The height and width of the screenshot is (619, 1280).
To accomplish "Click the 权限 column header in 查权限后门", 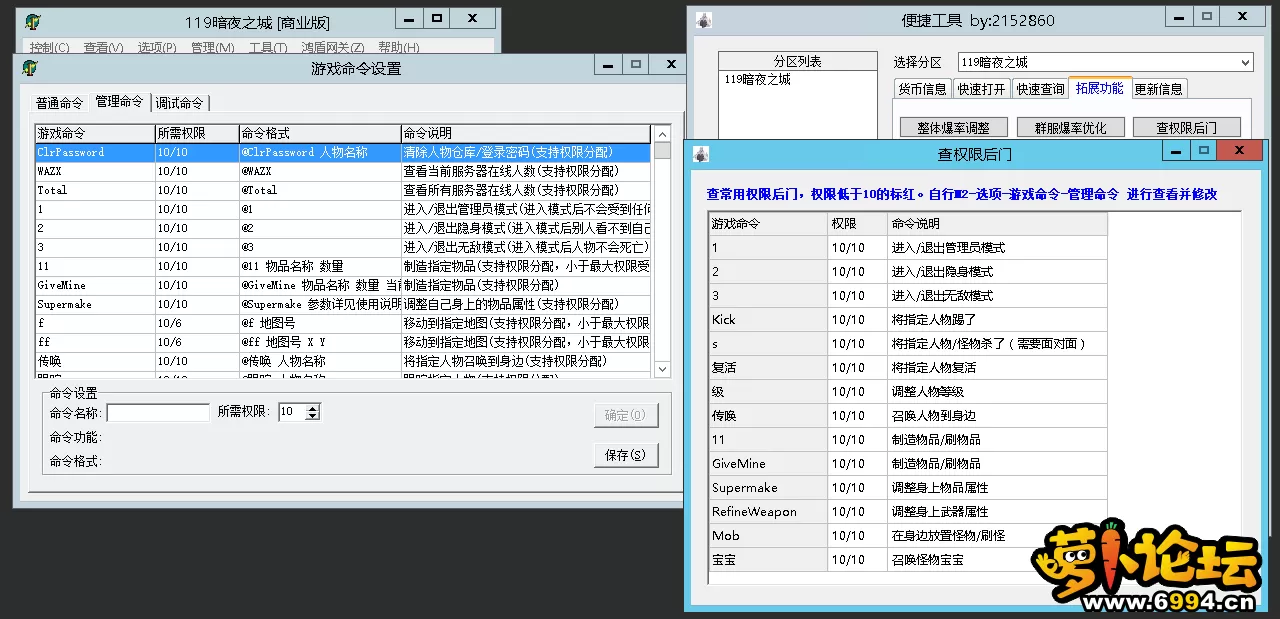I will click(857, 223).
